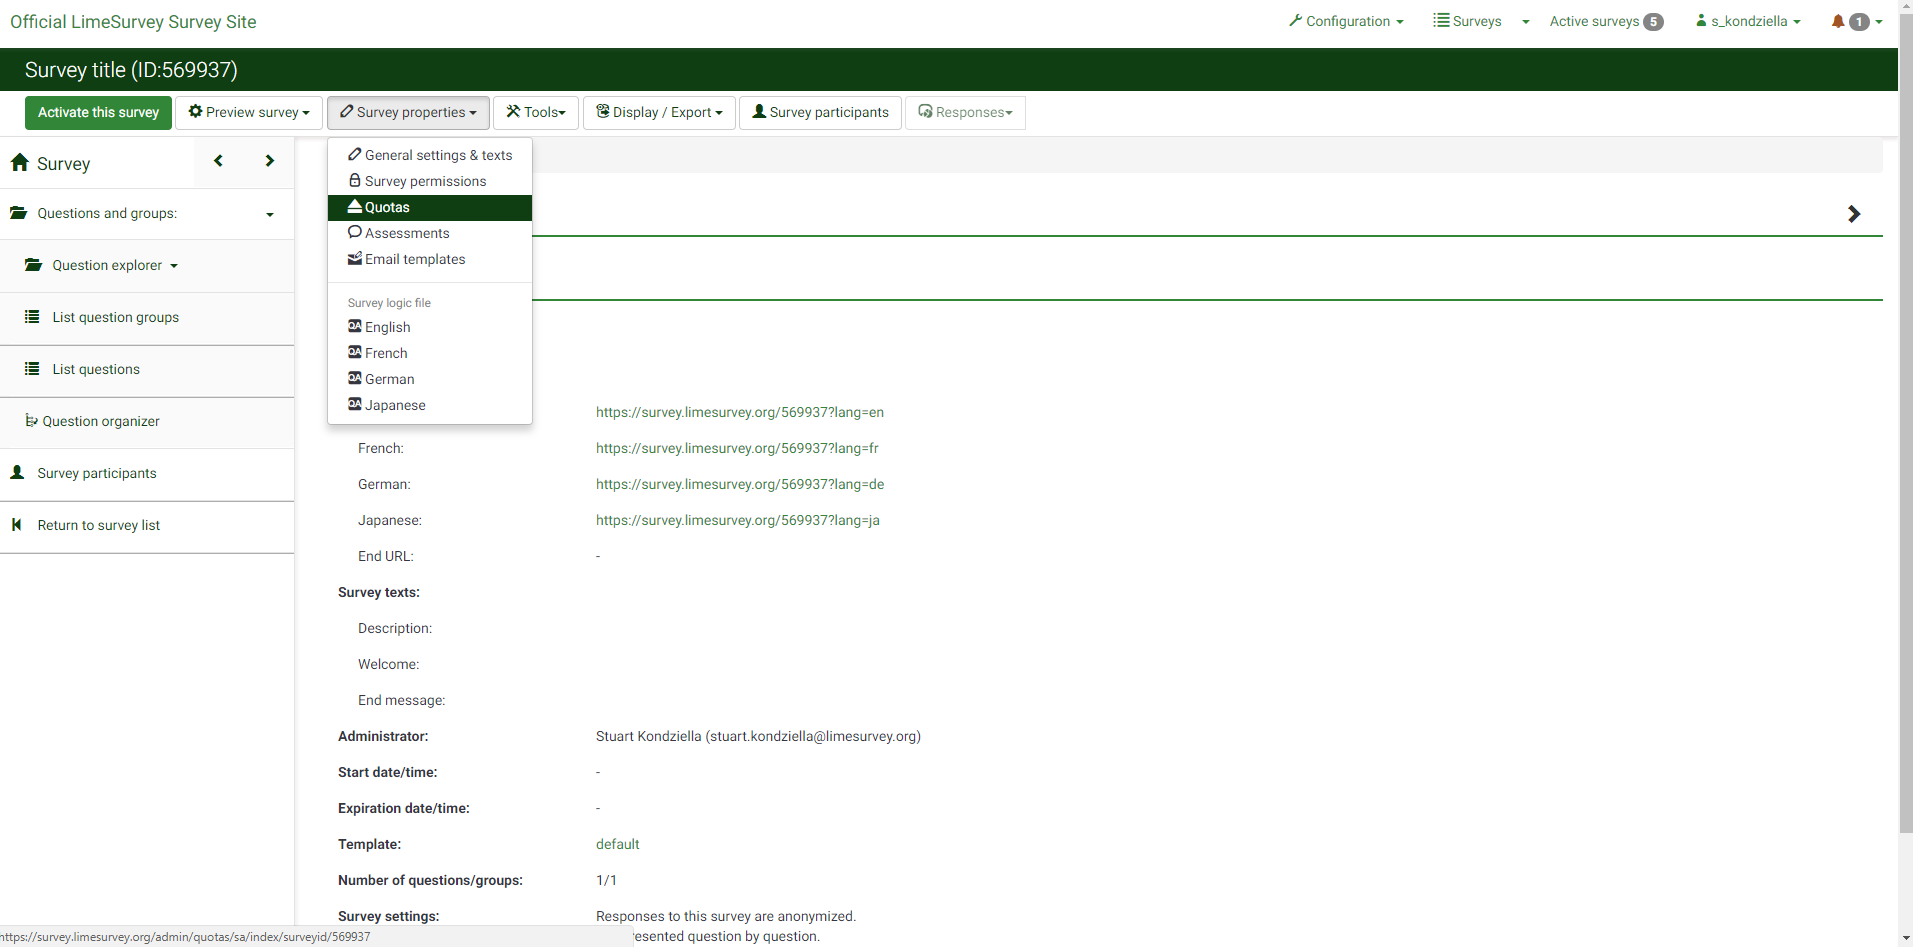Click the Survey home icon in sidebar

pos(20,163)
